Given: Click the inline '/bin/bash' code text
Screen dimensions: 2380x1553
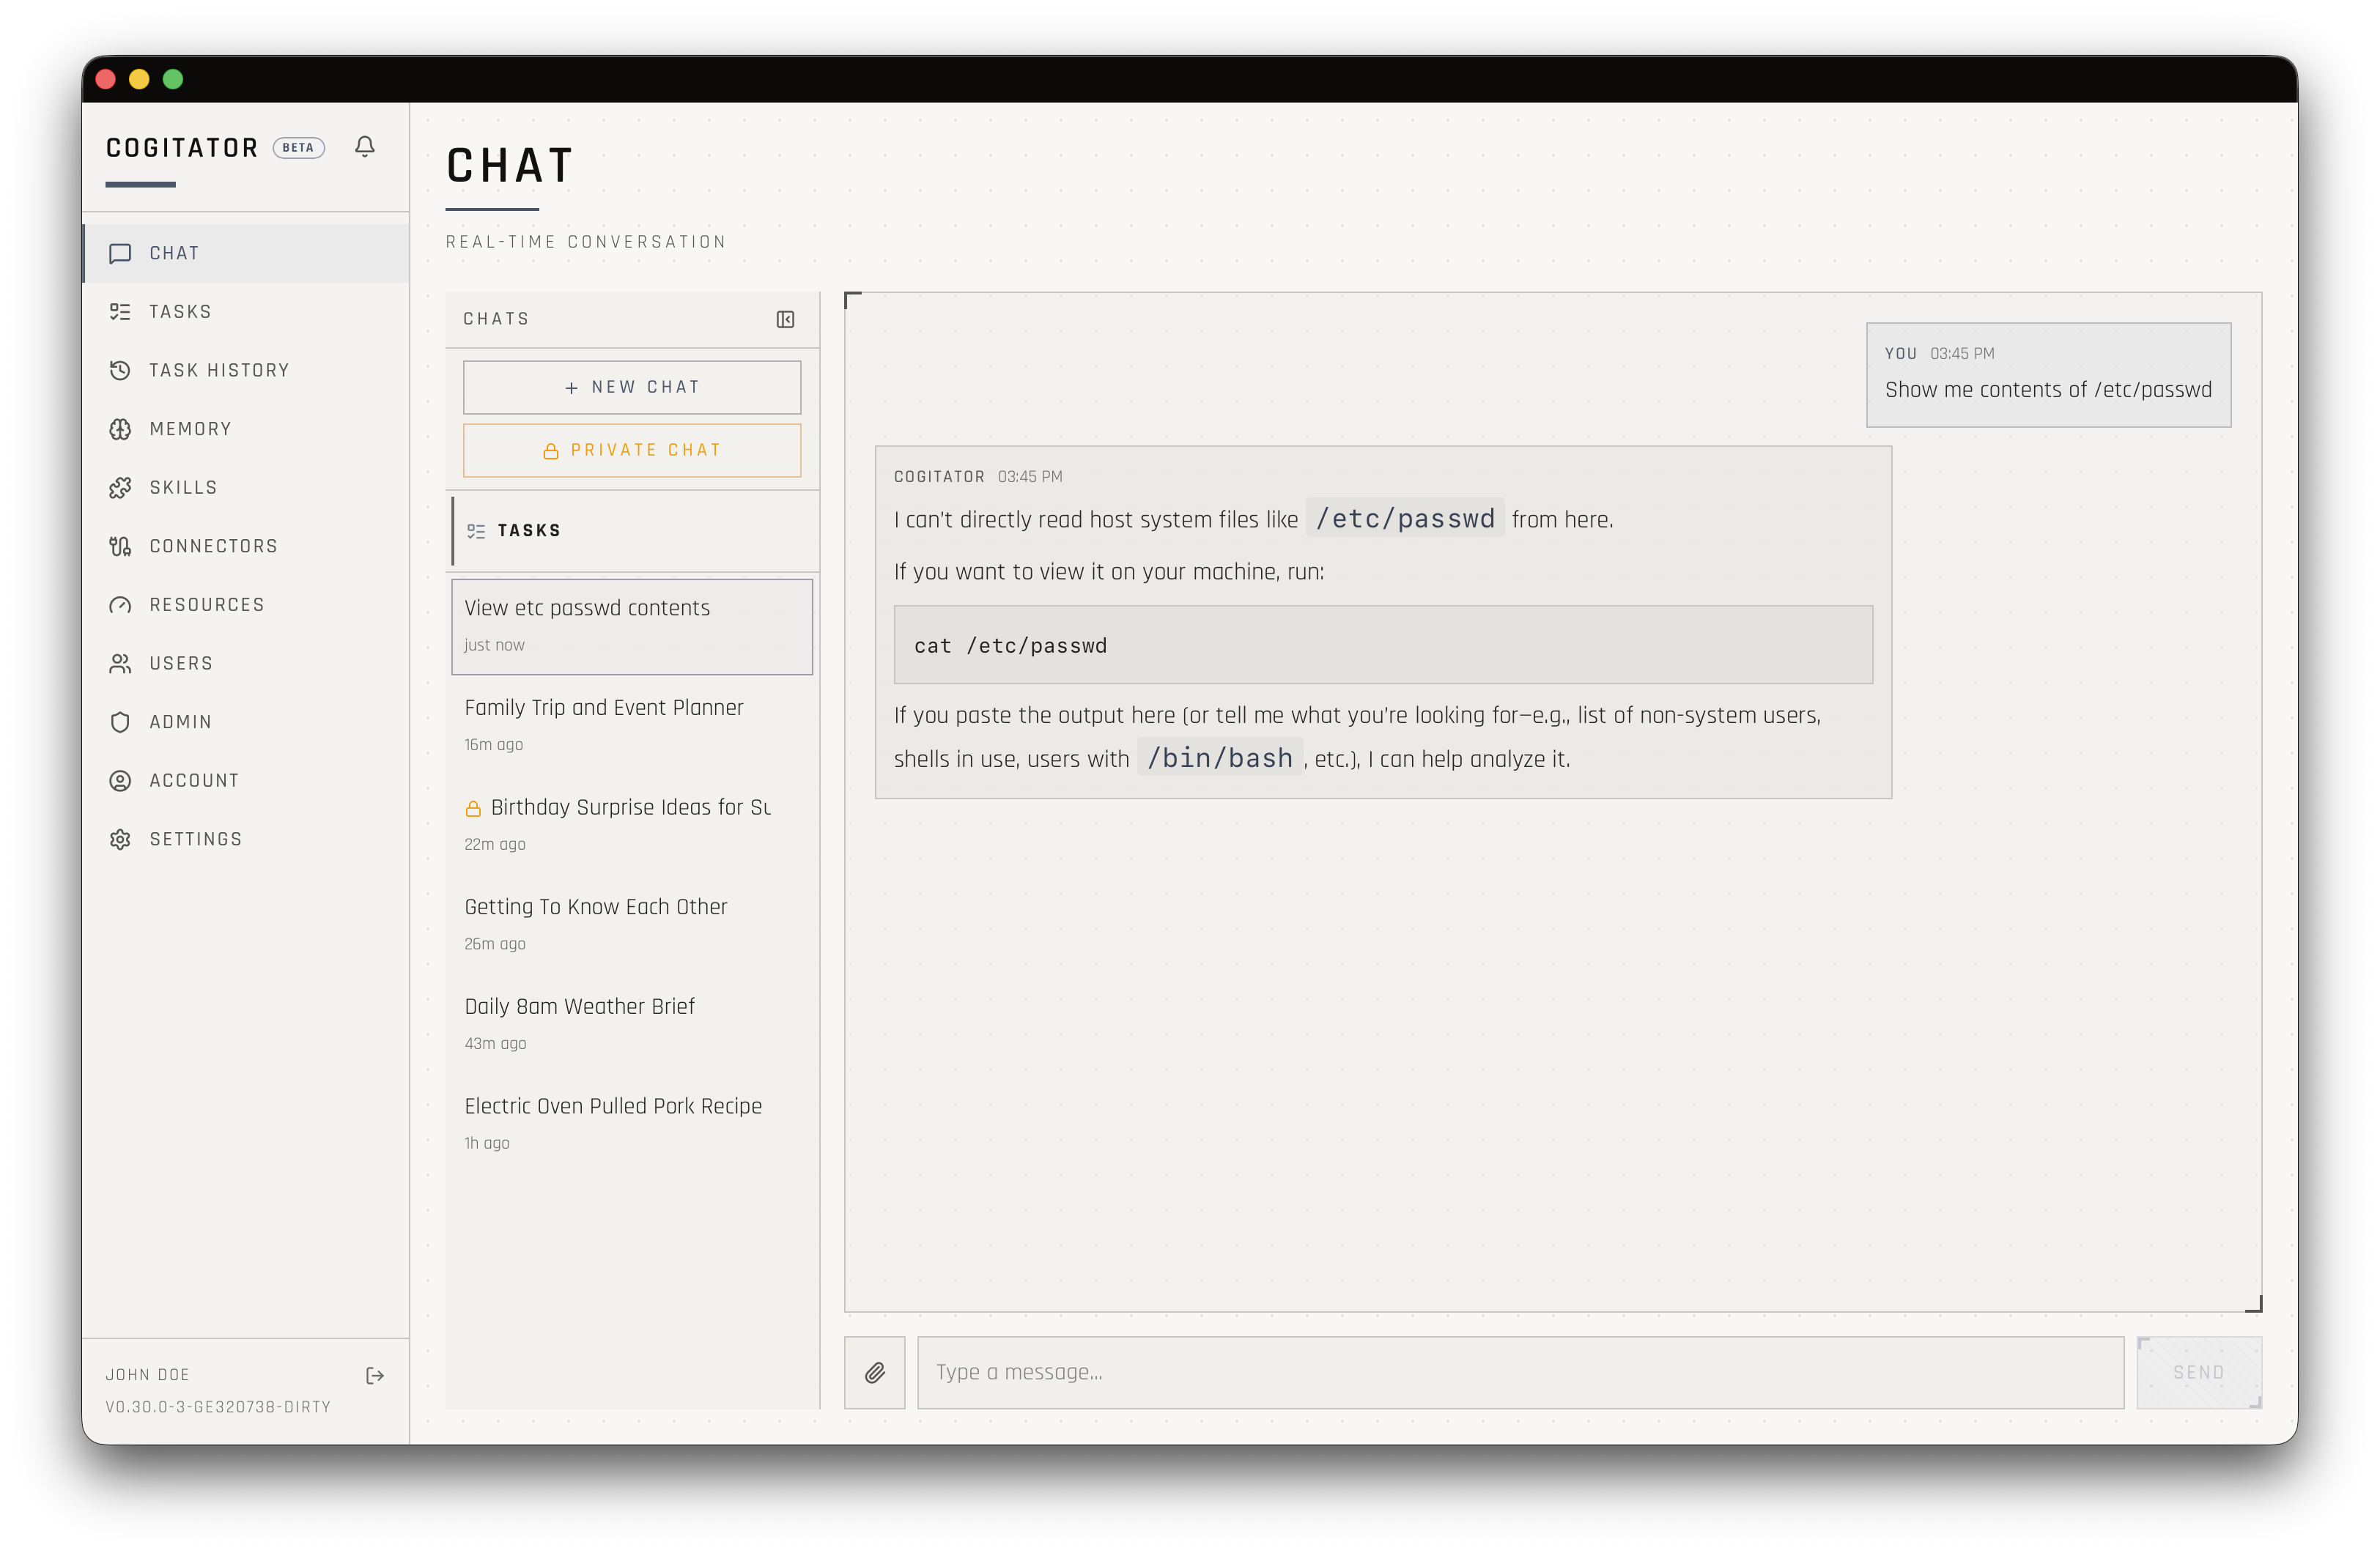Looking at the screenshot, I should [1220, 758].
